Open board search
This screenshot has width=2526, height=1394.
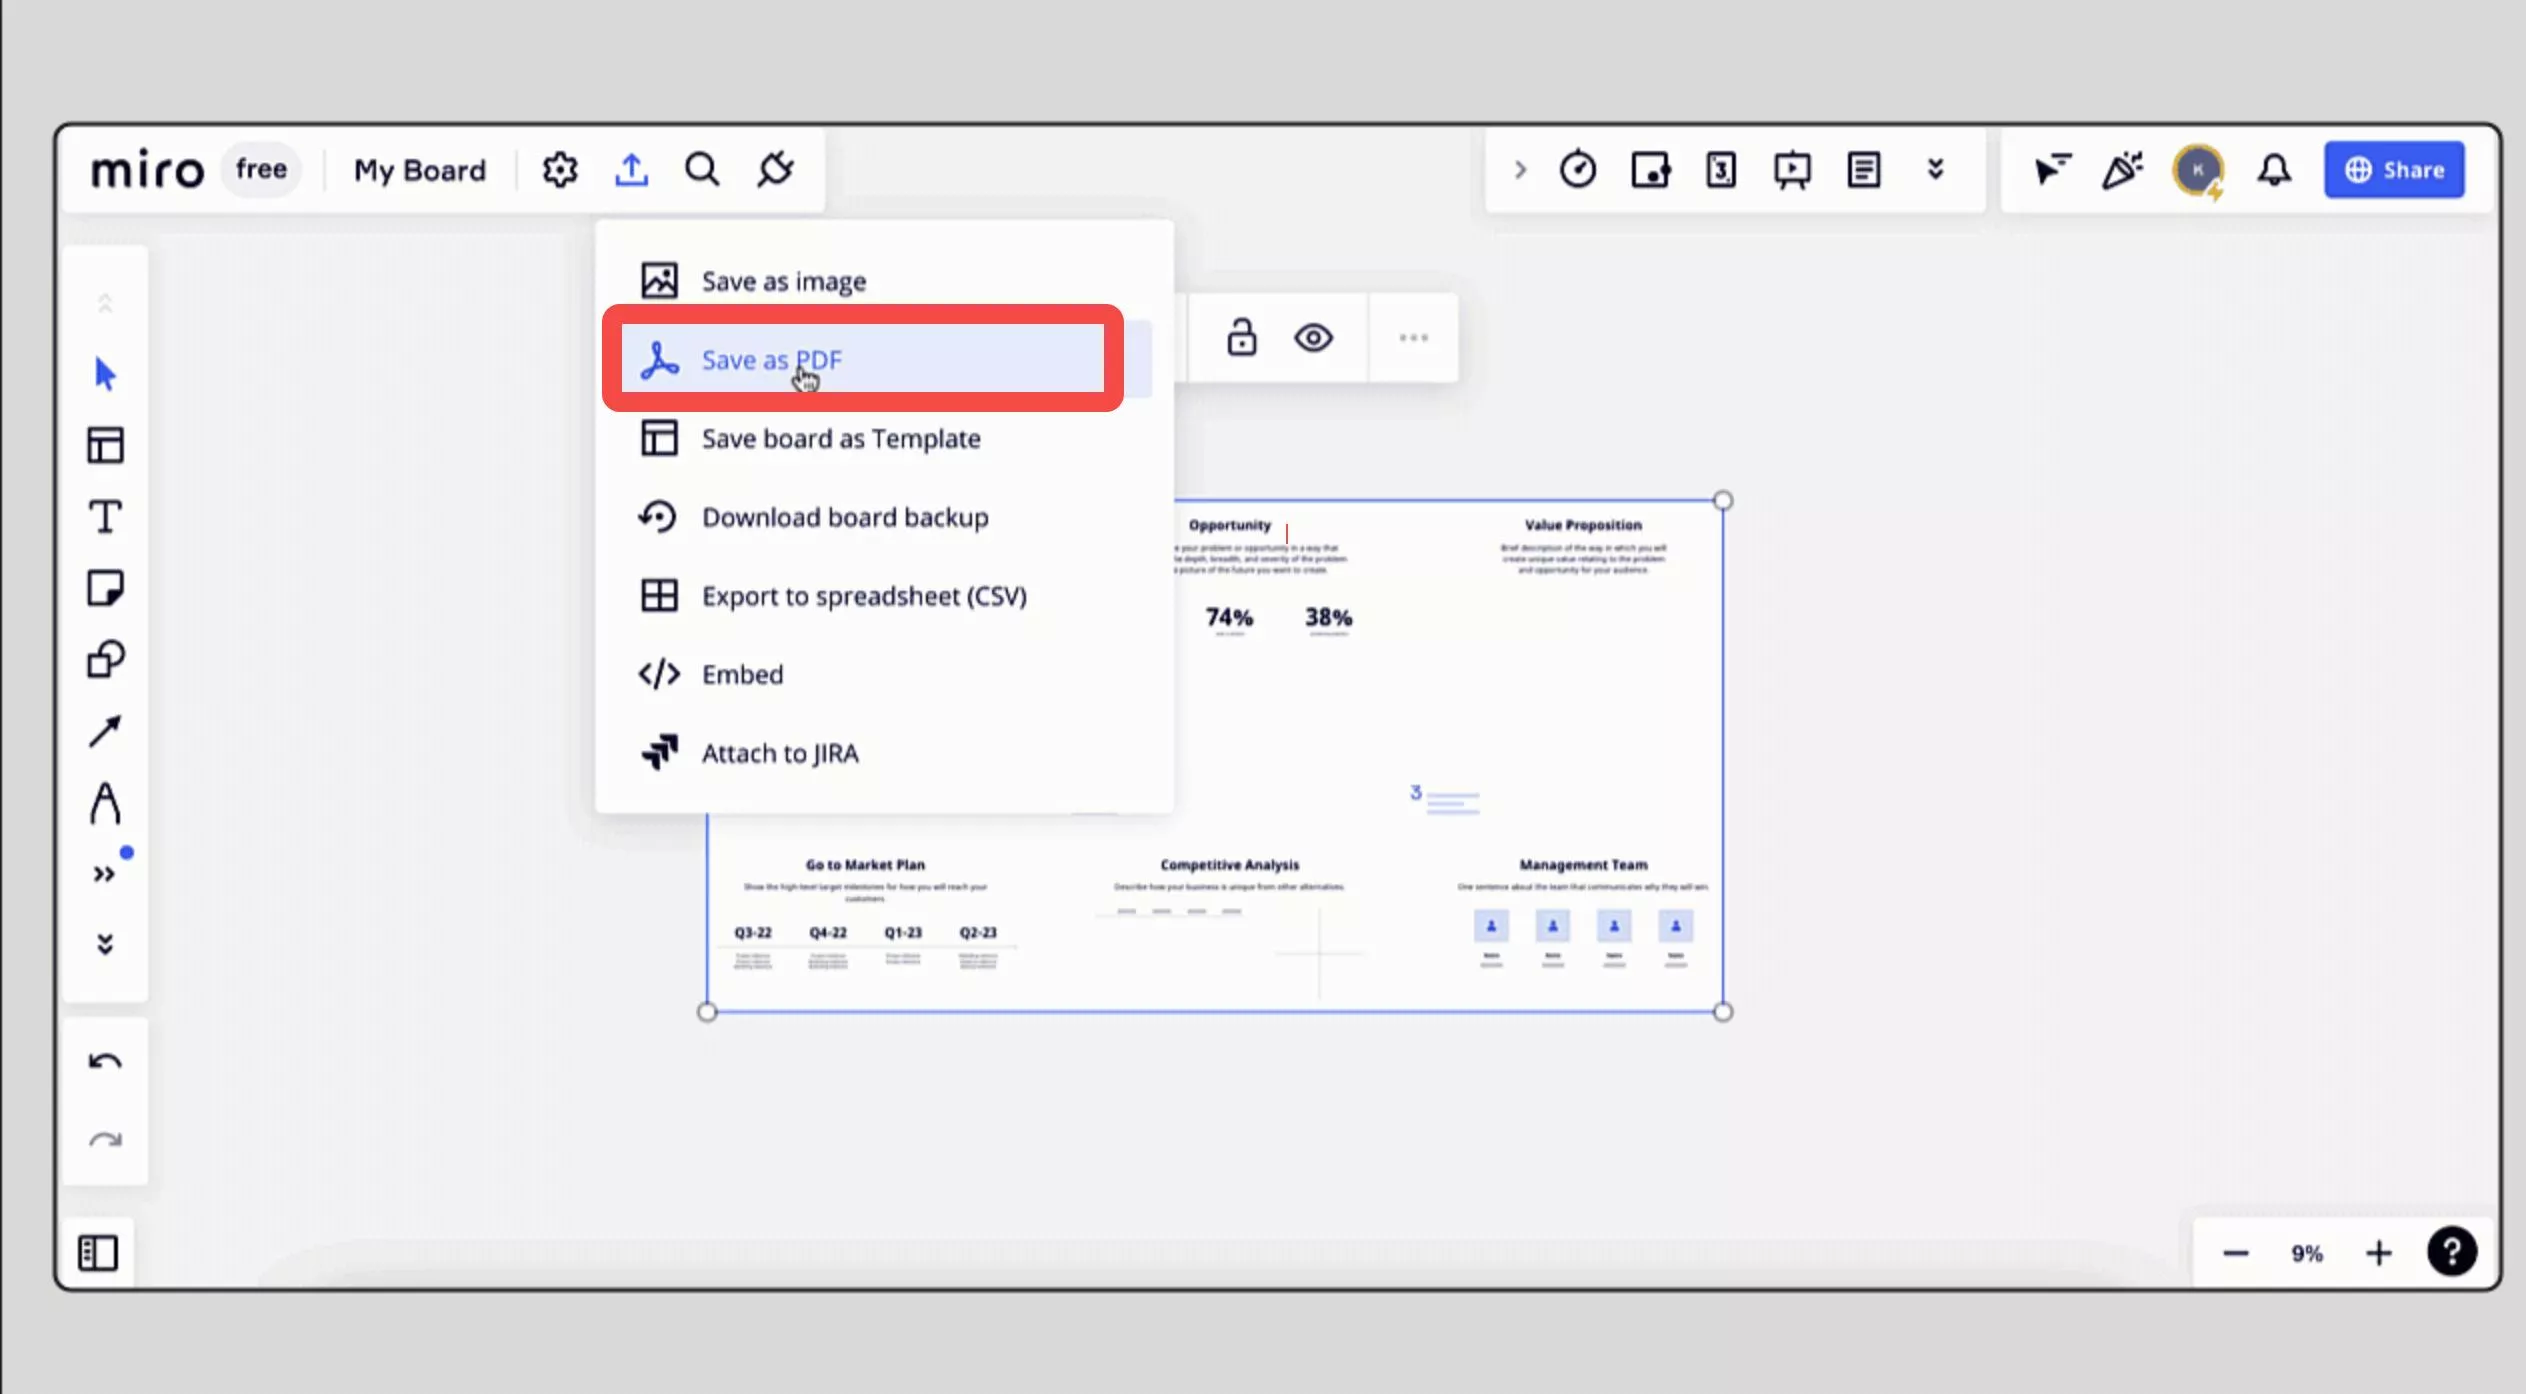tap(702, 168)
